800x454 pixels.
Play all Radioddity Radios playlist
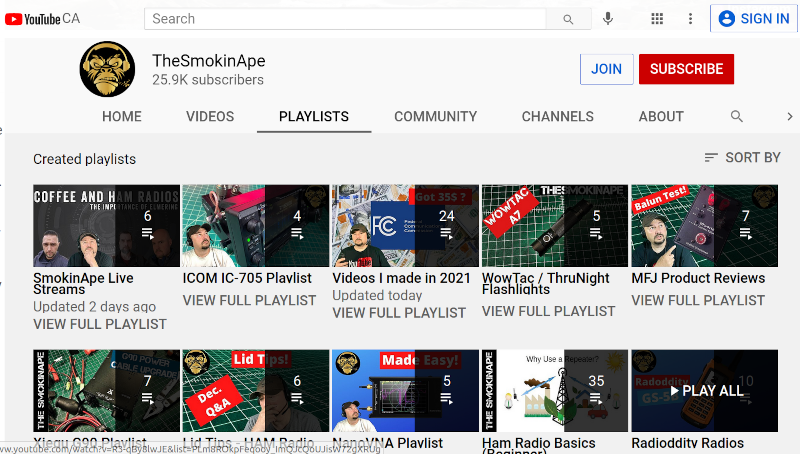[x=707, y=391]
